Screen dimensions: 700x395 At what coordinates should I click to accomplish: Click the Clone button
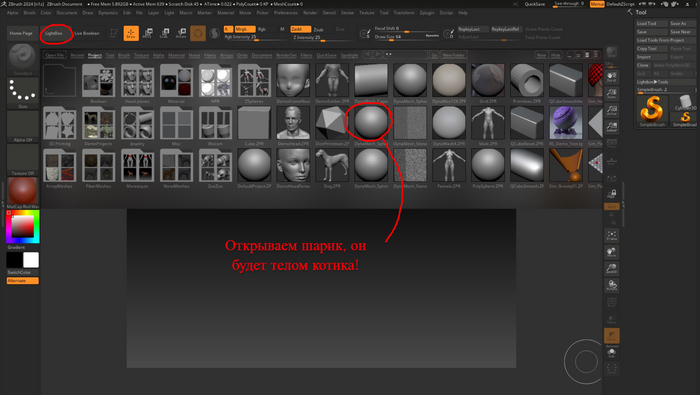(643, 65)
